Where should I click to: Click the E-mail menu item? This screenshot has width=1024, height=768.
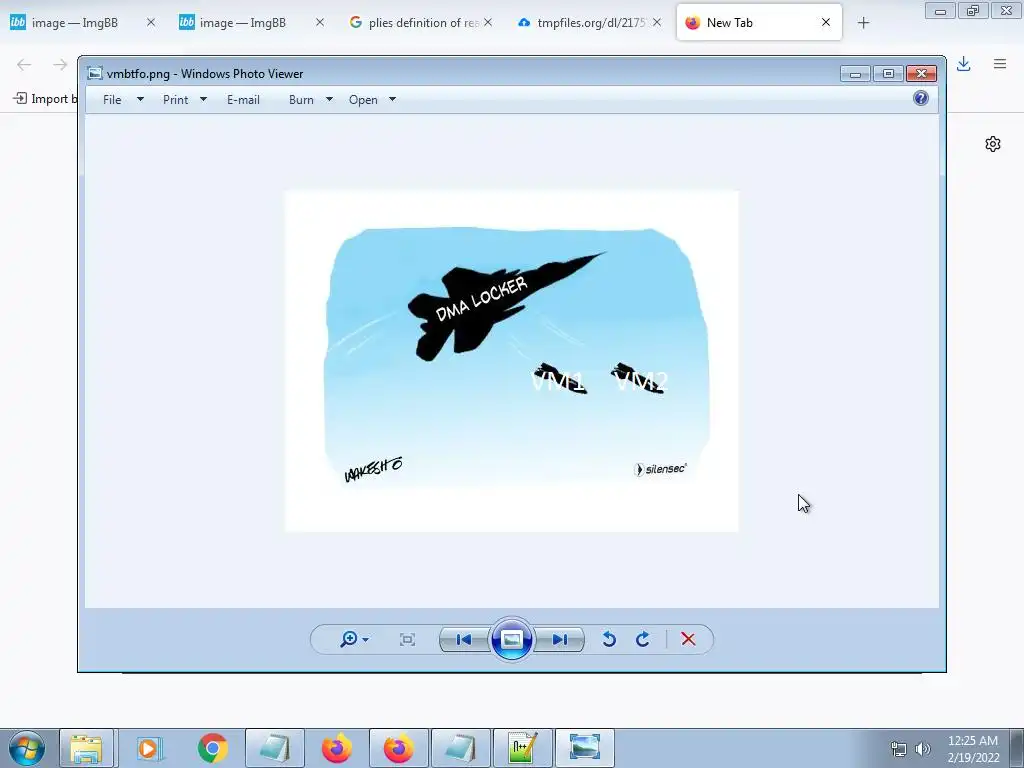[x=244, y=100]
